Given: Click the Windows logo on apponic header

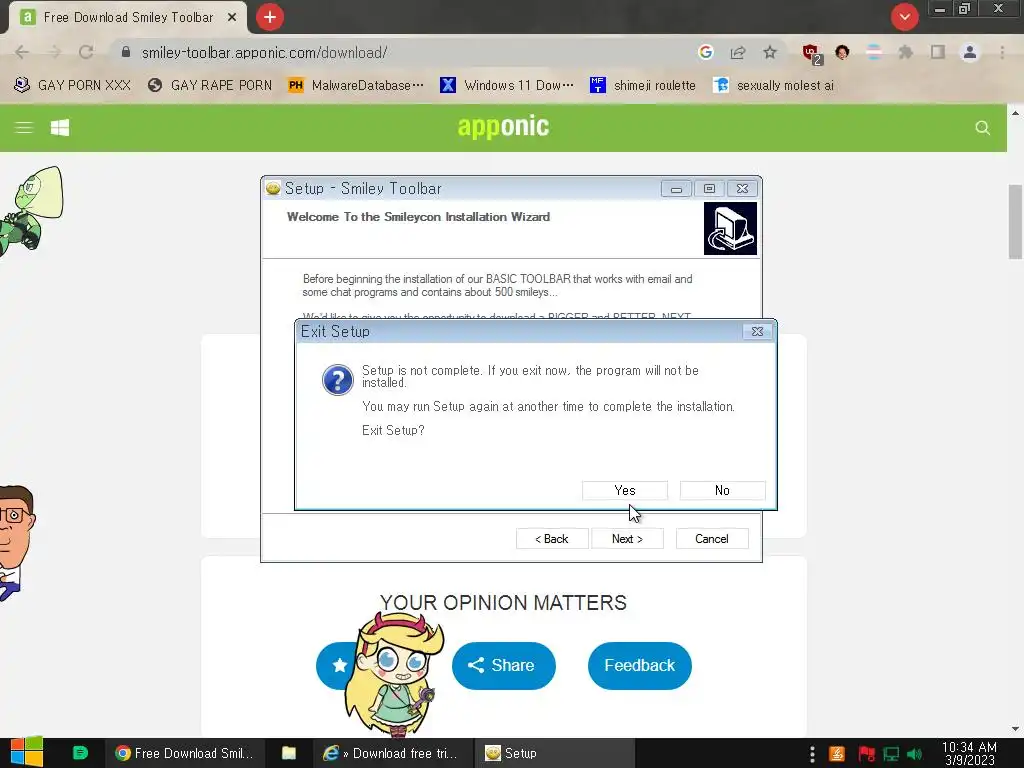Looking at the screenshot, I should (x=60, y=128).
